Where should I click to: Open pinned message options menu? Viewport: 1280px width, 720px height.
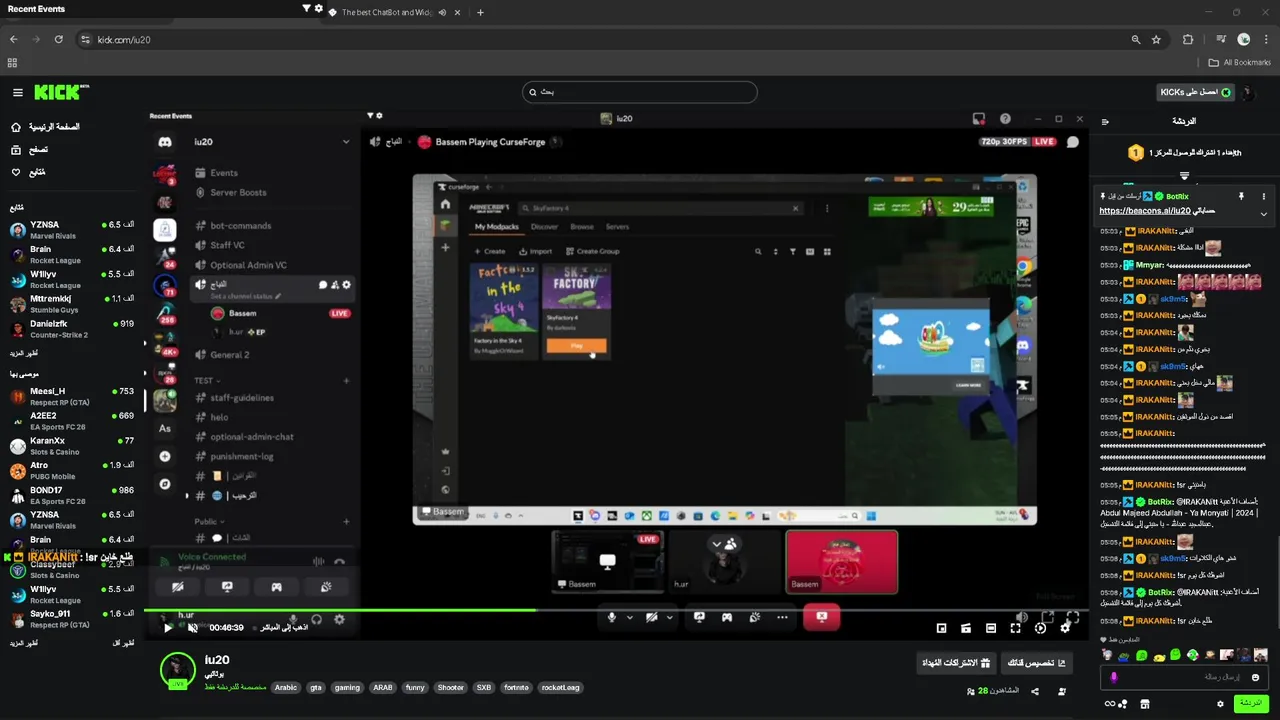pyautogui.click(x=1263, y=196)
